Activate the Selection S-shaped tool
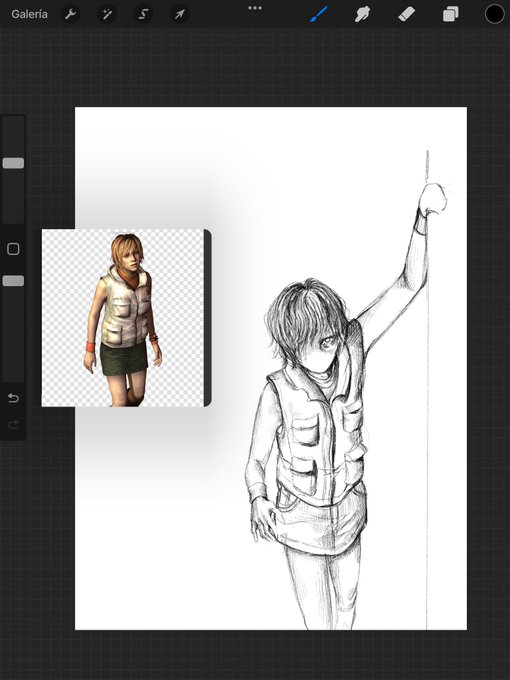 (x=143, y=15)
